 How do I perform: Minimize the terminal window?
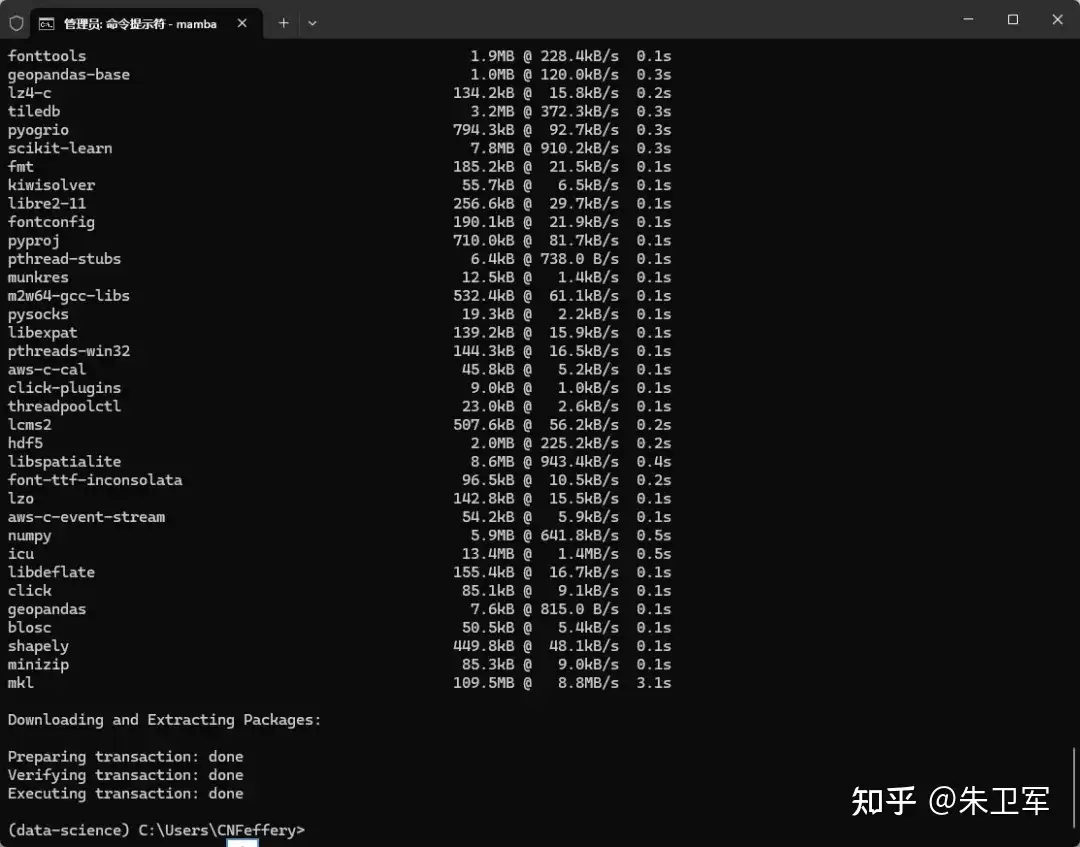[968, 19]
